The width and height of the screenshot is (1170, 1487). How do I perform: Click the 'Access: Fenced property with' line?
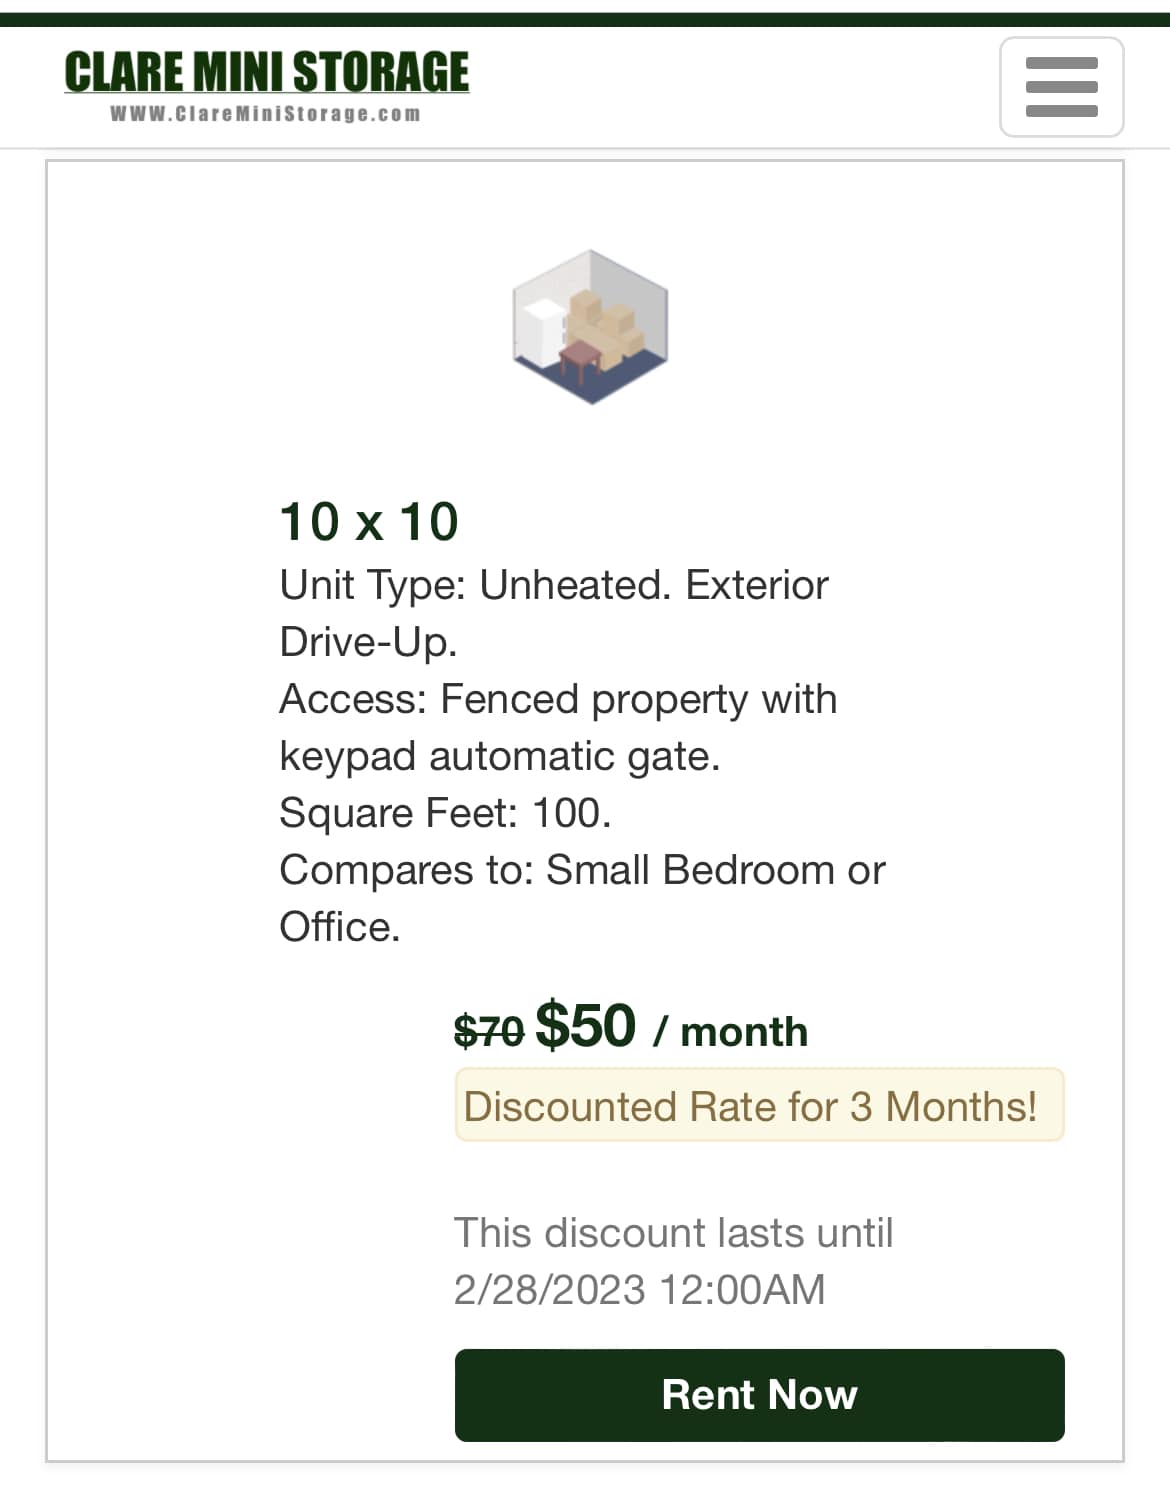click(558, 700)
